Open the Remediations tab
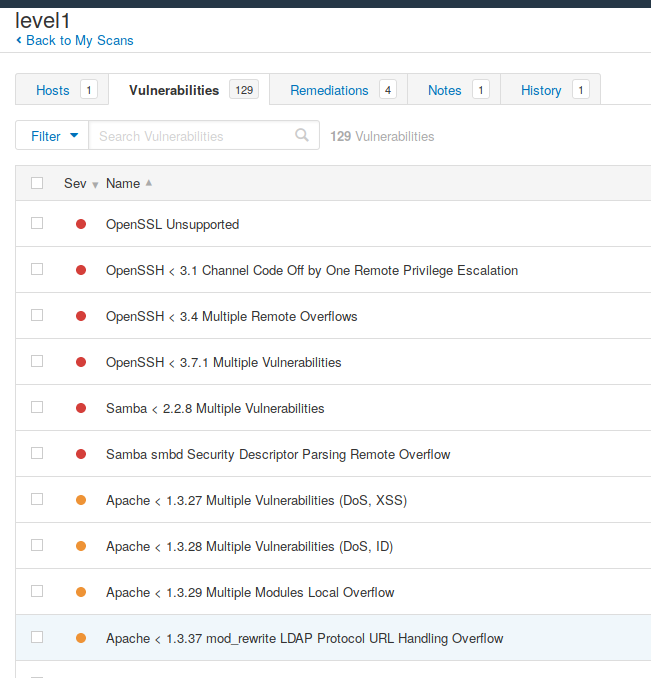This screenshot has width=651, height=678. coord(338,90)
